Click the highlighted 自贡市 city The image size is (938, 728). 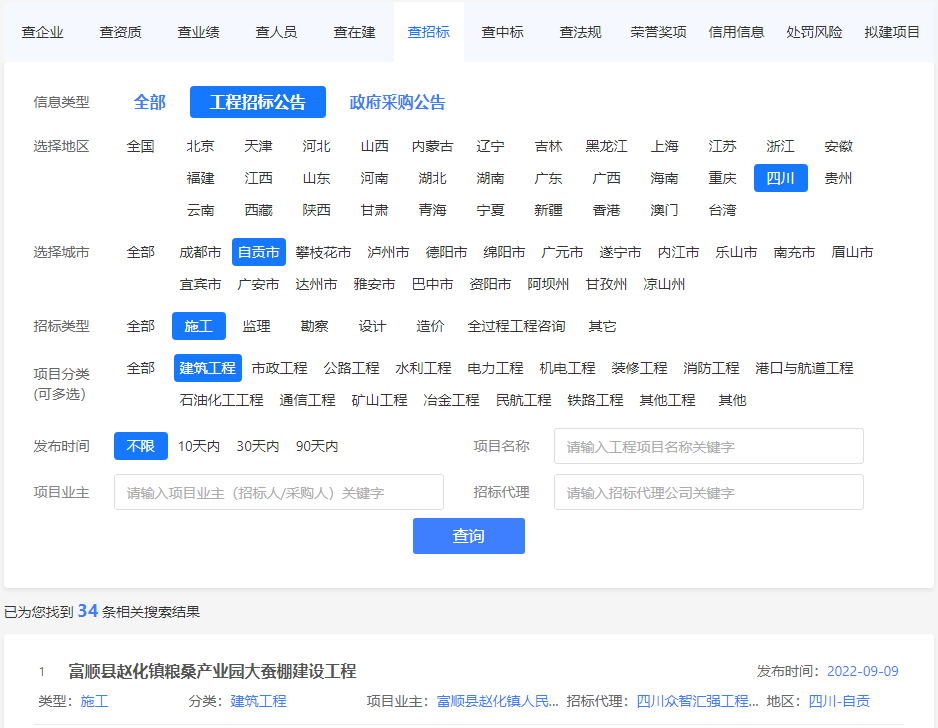point(259,252)
